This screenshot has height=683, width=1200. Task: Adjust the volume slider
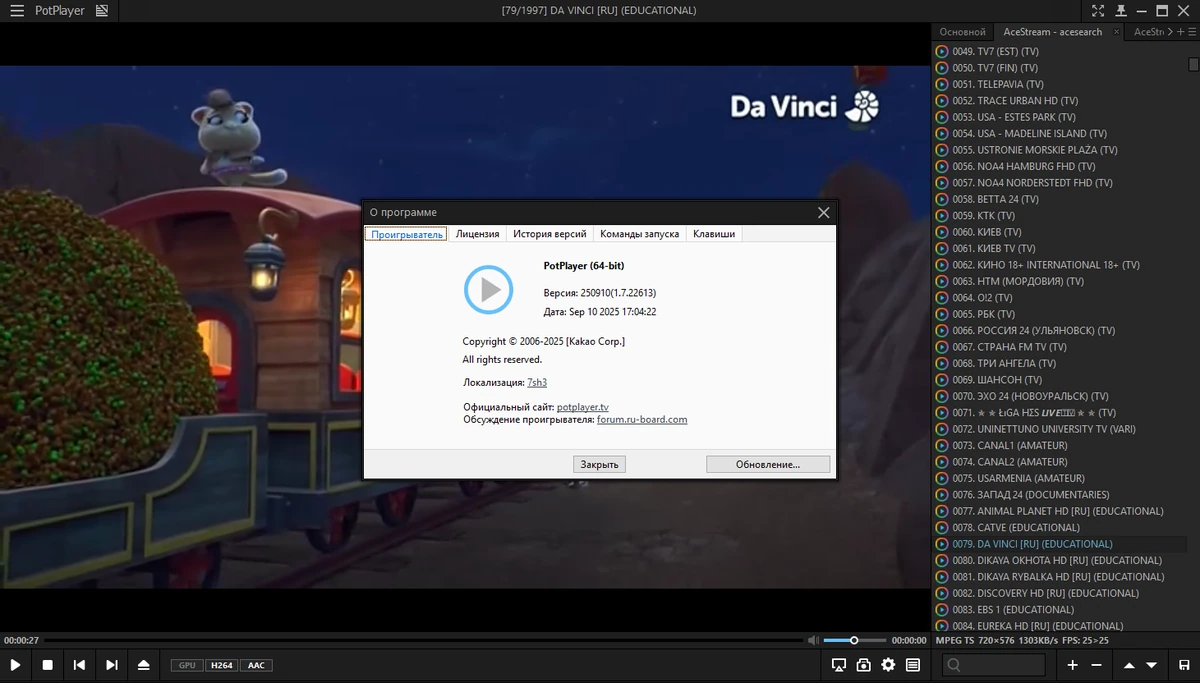click(855, 640)
